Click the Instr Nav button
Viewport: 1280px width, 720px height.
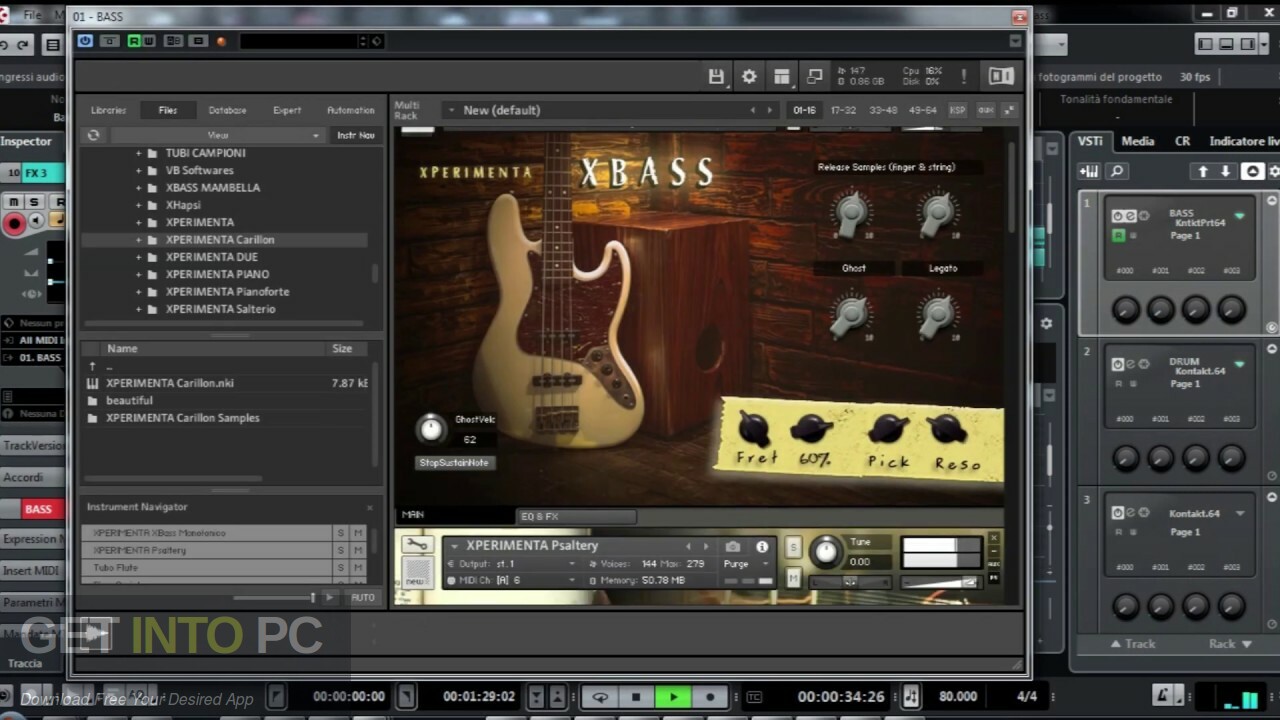click(x=356, y=135)
